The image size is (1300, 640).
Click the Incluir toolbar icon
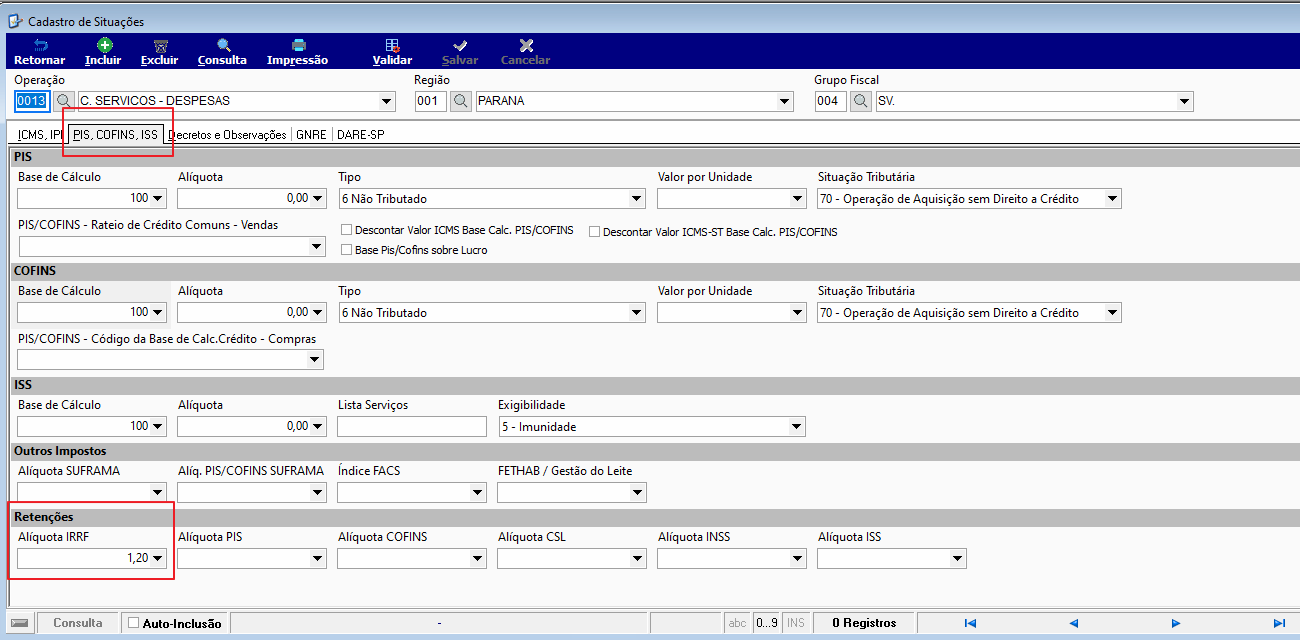pyautogui.click(x=104, y=45)
